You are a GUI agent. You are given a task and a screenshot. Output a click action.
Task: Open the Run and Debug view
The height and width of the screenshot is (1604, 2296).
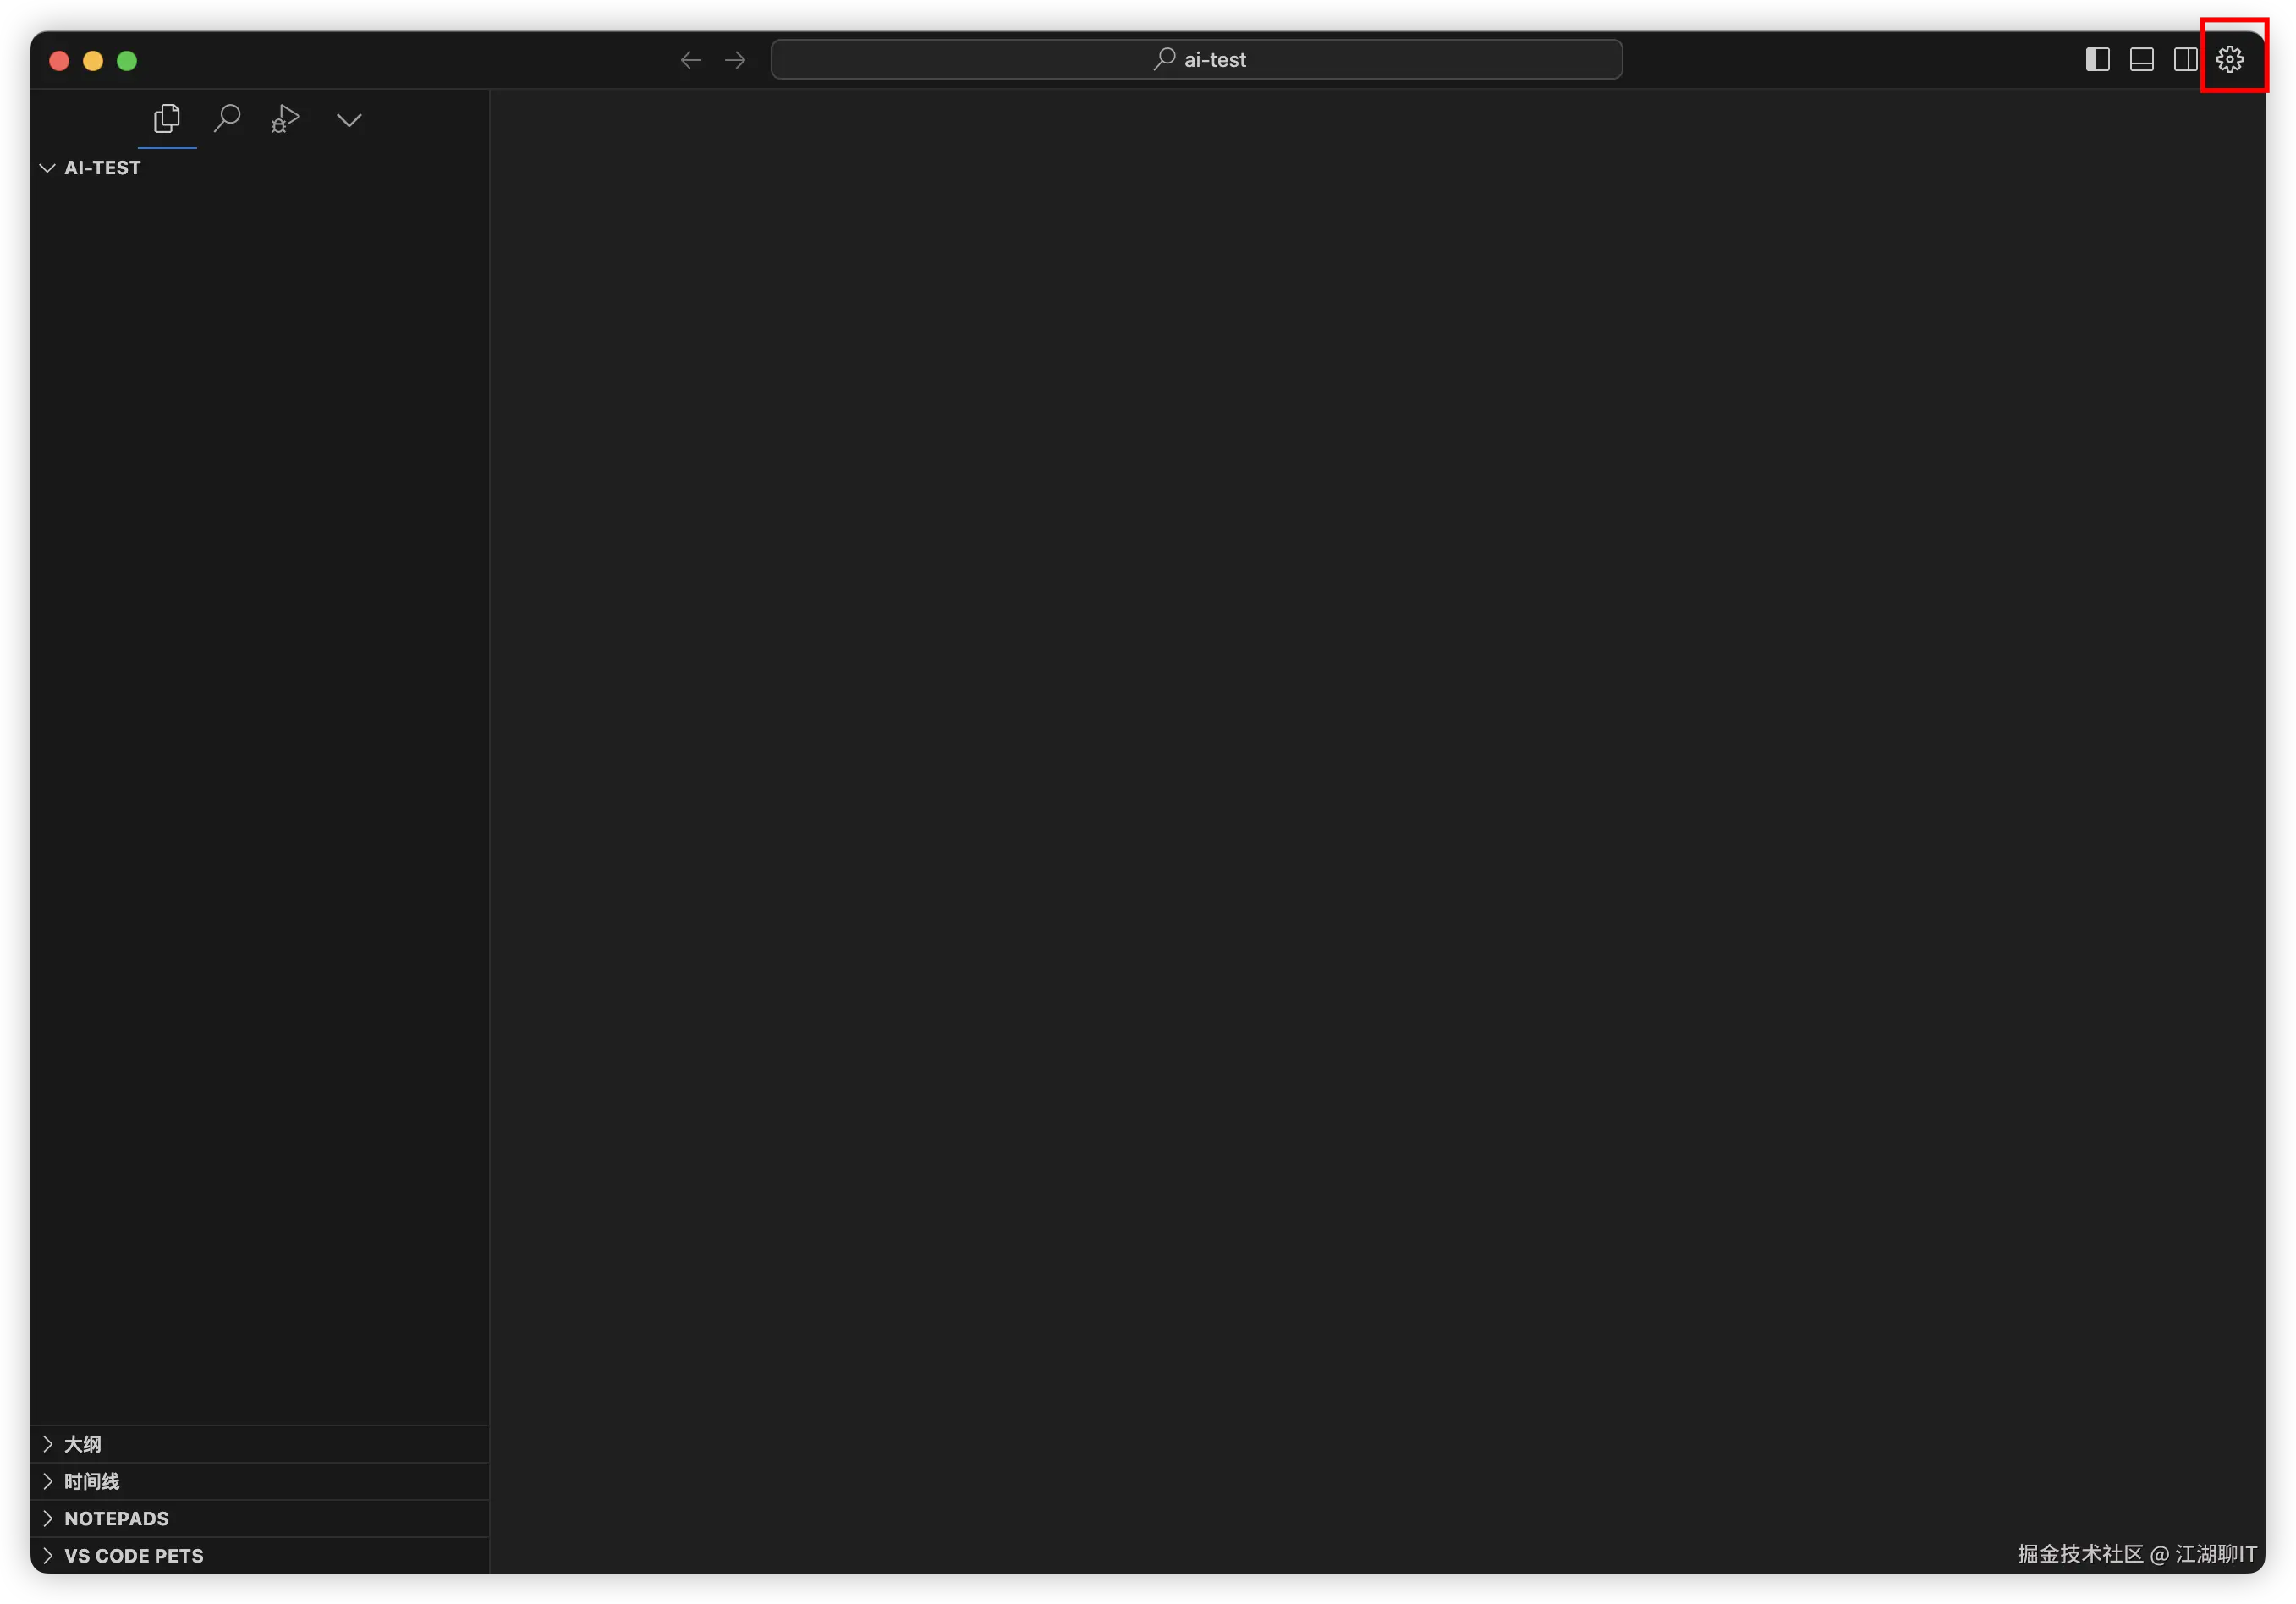285,118
